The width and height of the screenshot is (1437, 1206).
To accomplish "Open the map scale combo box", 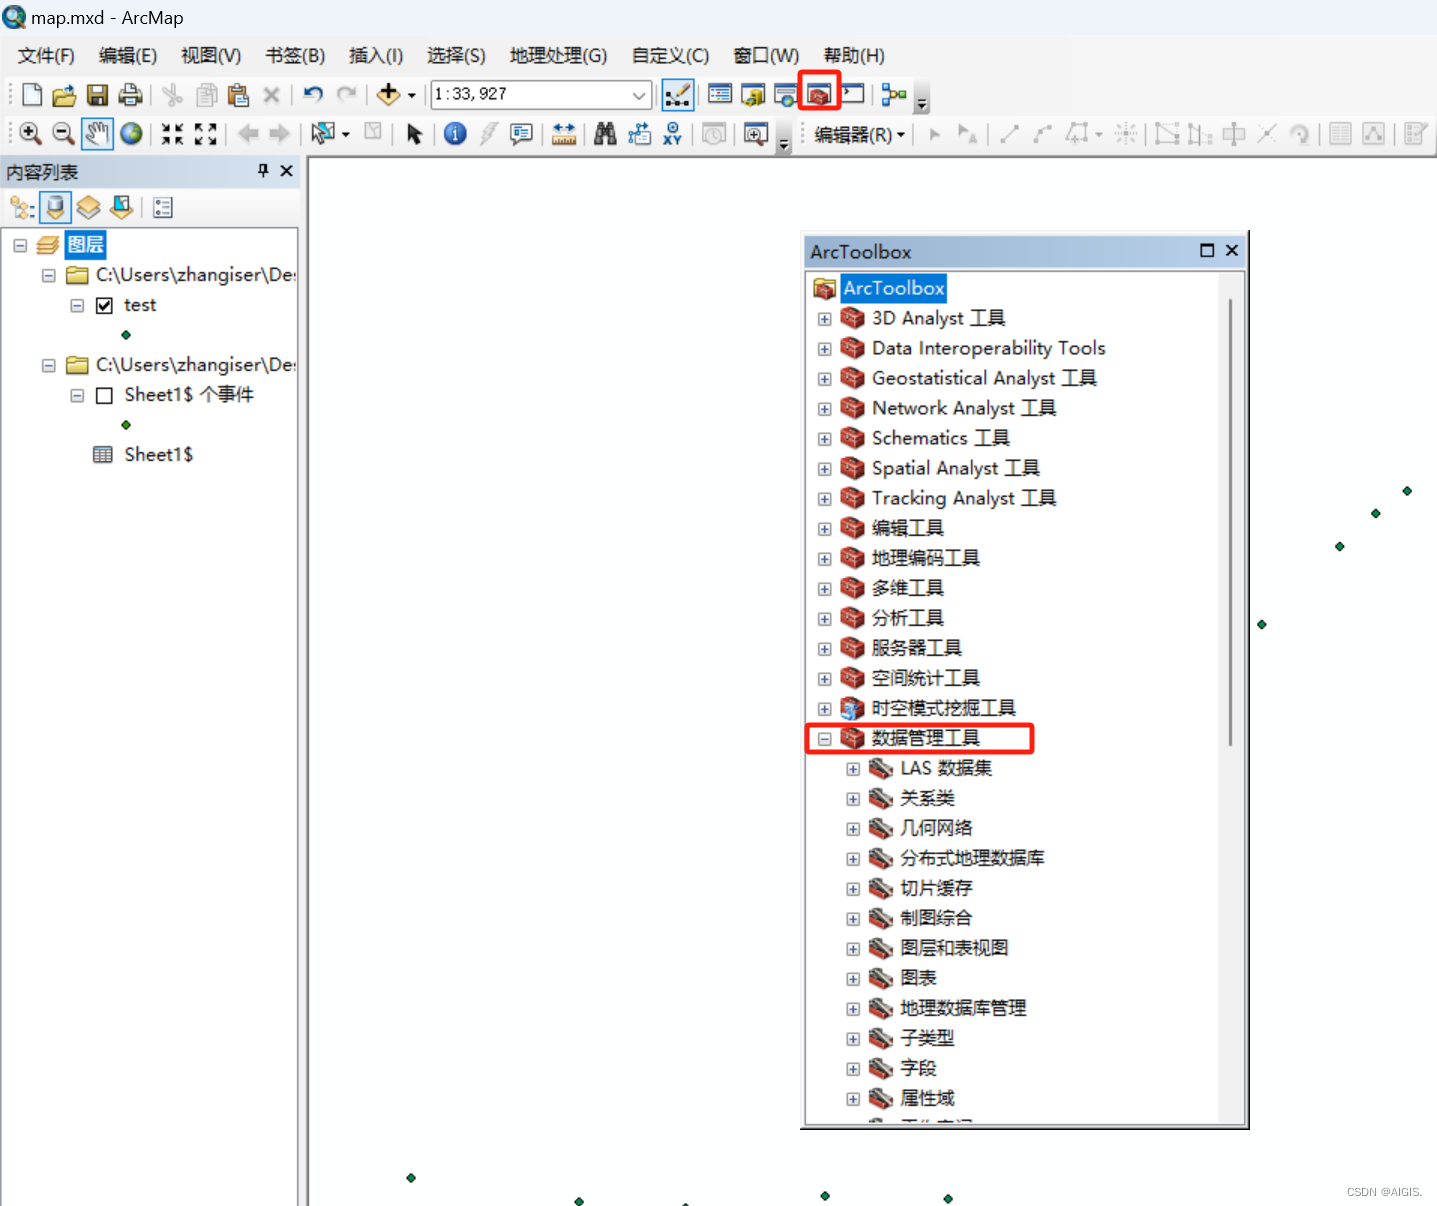I will click(541, 95).
